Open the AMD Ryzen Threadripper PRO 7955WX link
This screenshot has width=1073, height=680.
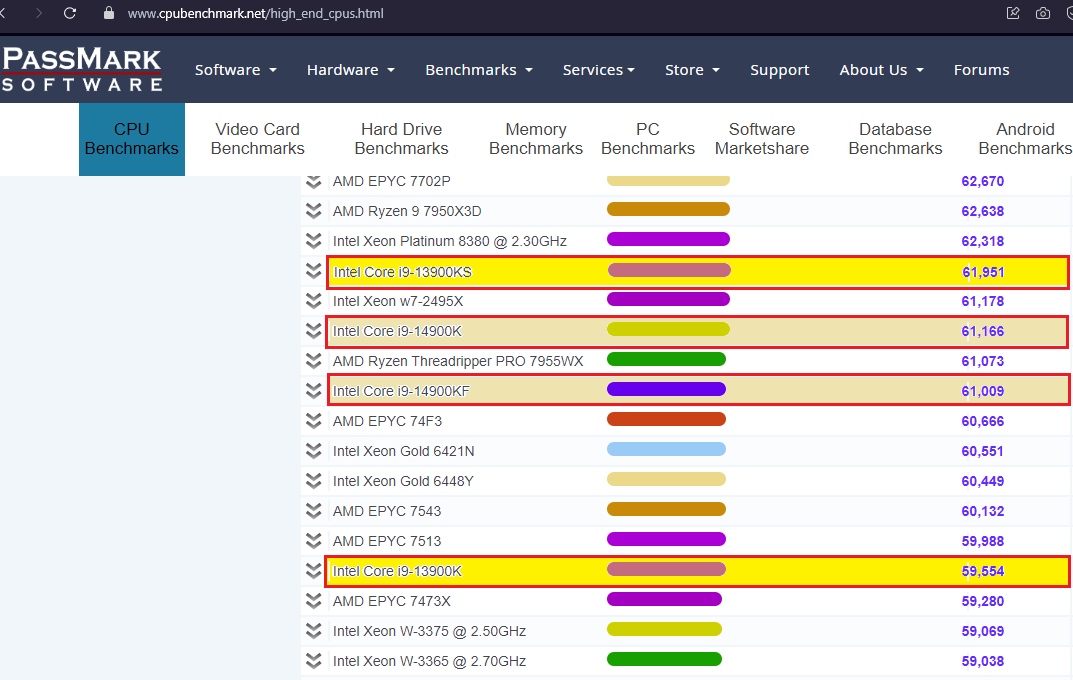pos(458,361)
